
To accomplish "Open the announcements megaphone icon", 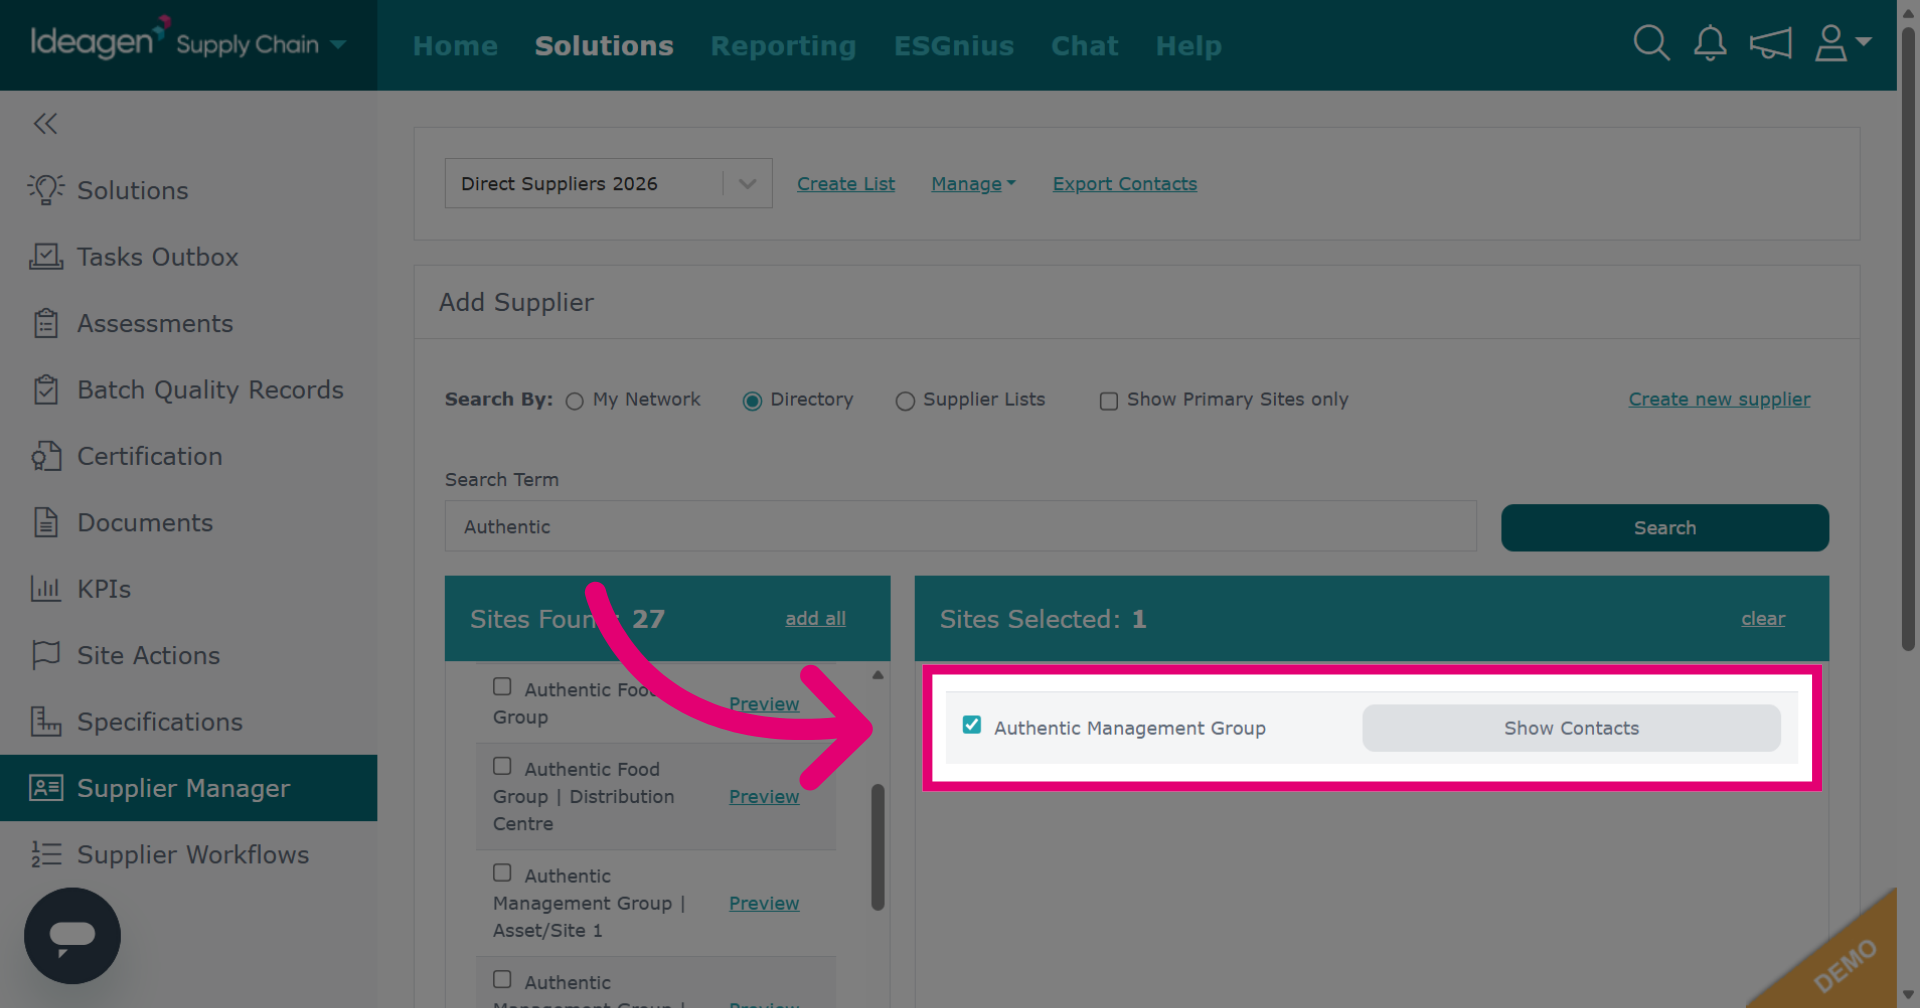I will 1770,44.
